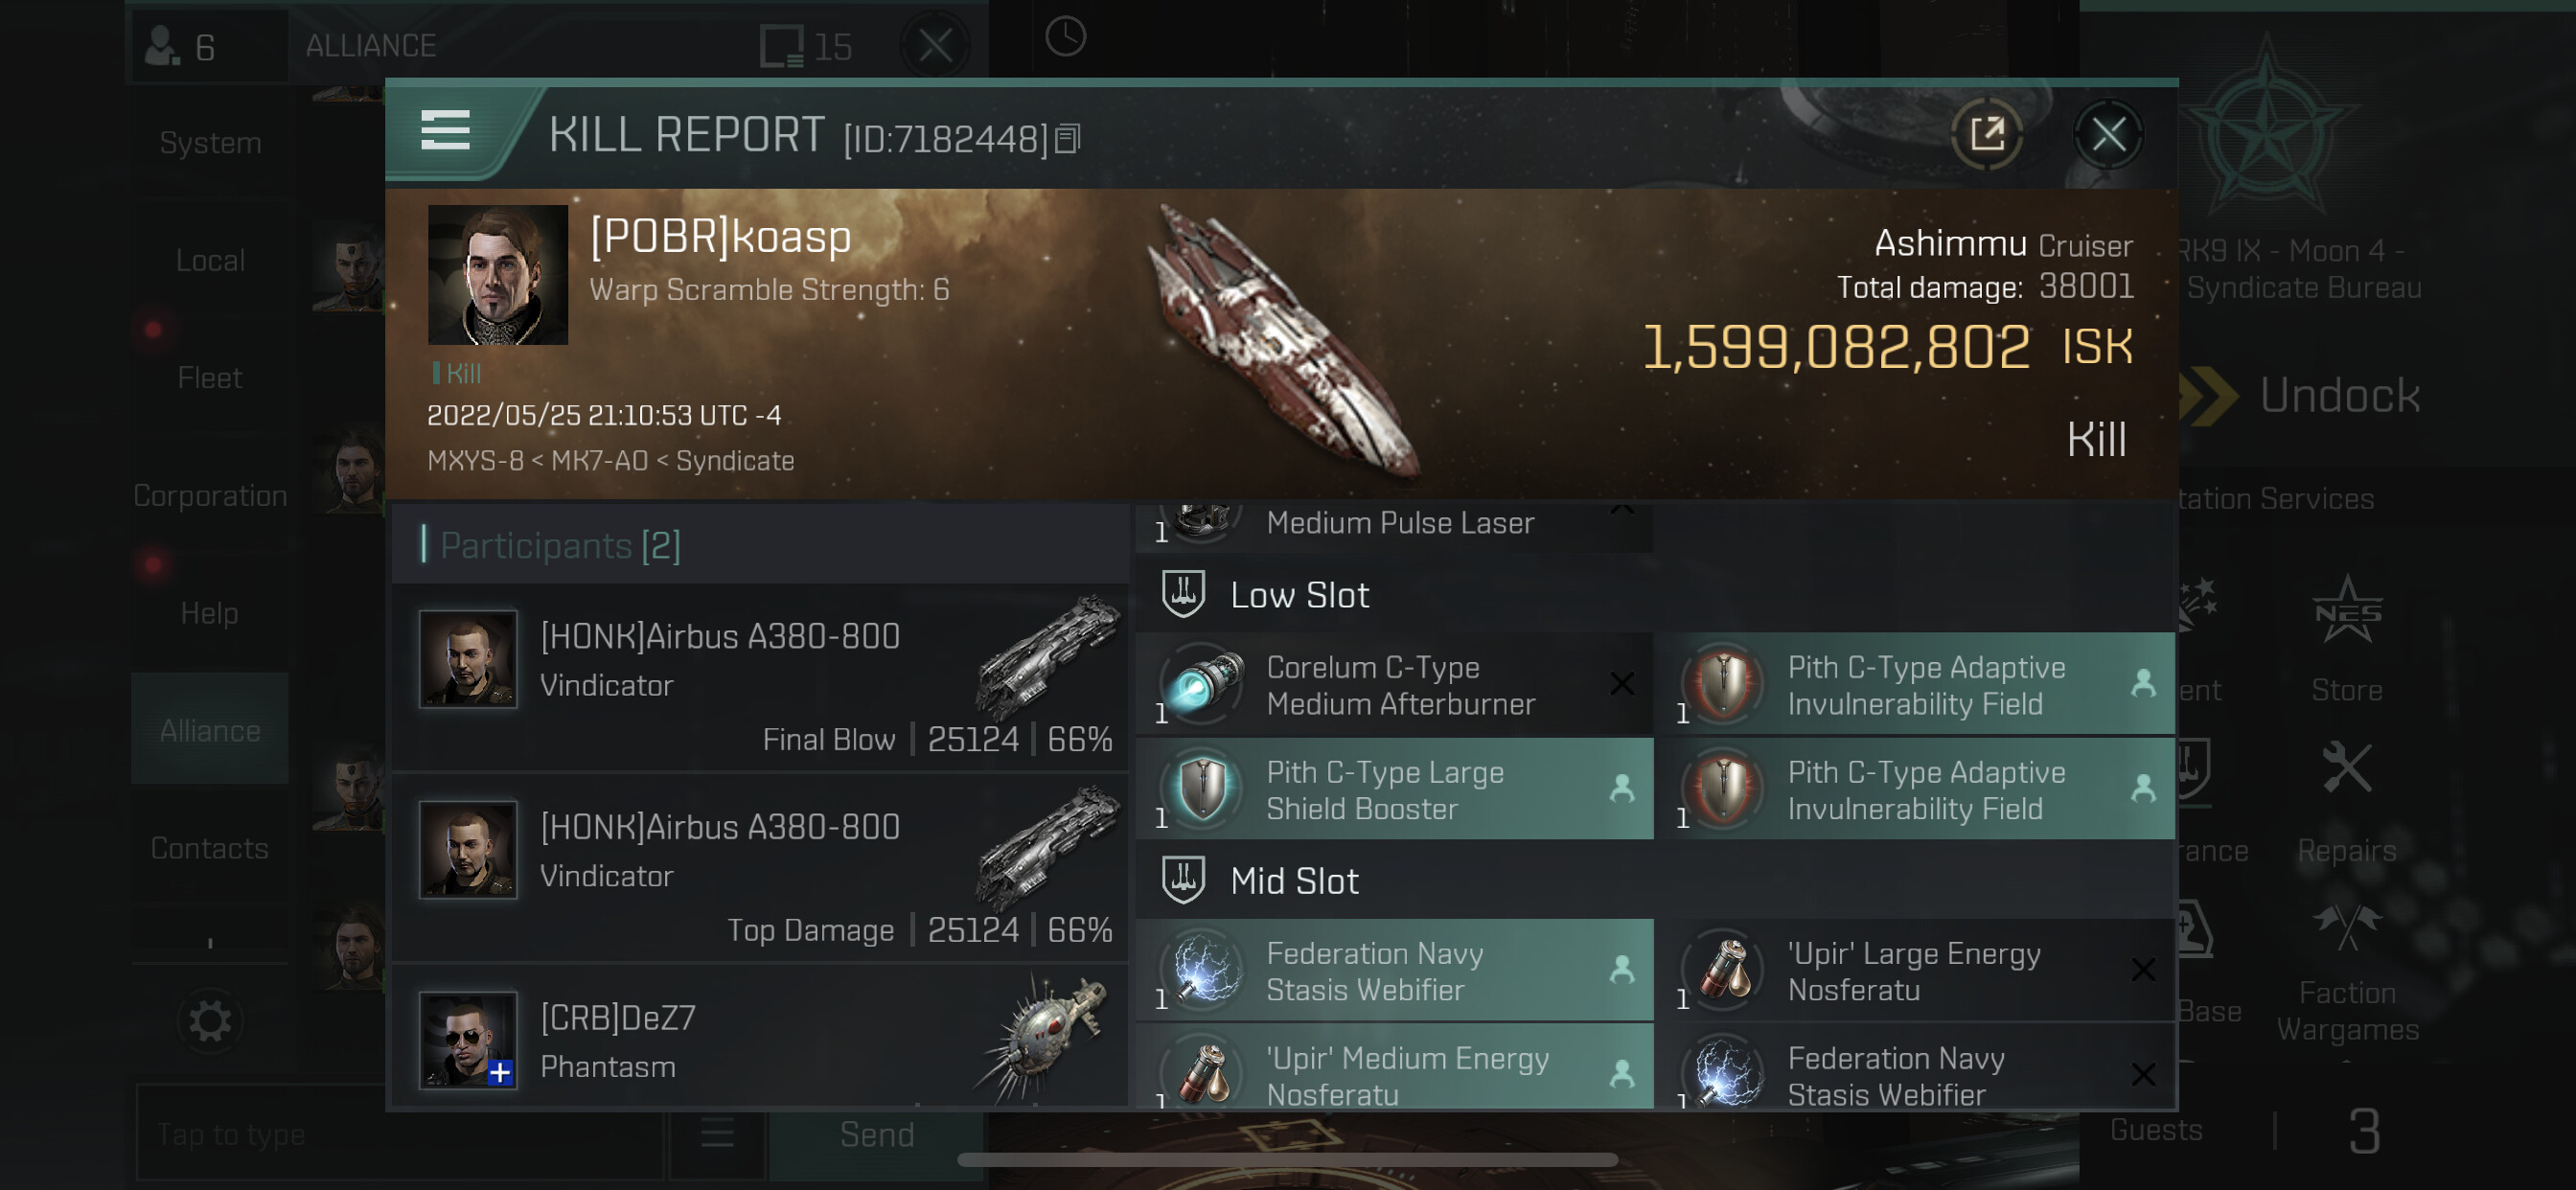Viewport: 2576px width, 1190px height.
Task: Select Pith C-Type Large Shield Booster
Action: (x=1394, y=789)
